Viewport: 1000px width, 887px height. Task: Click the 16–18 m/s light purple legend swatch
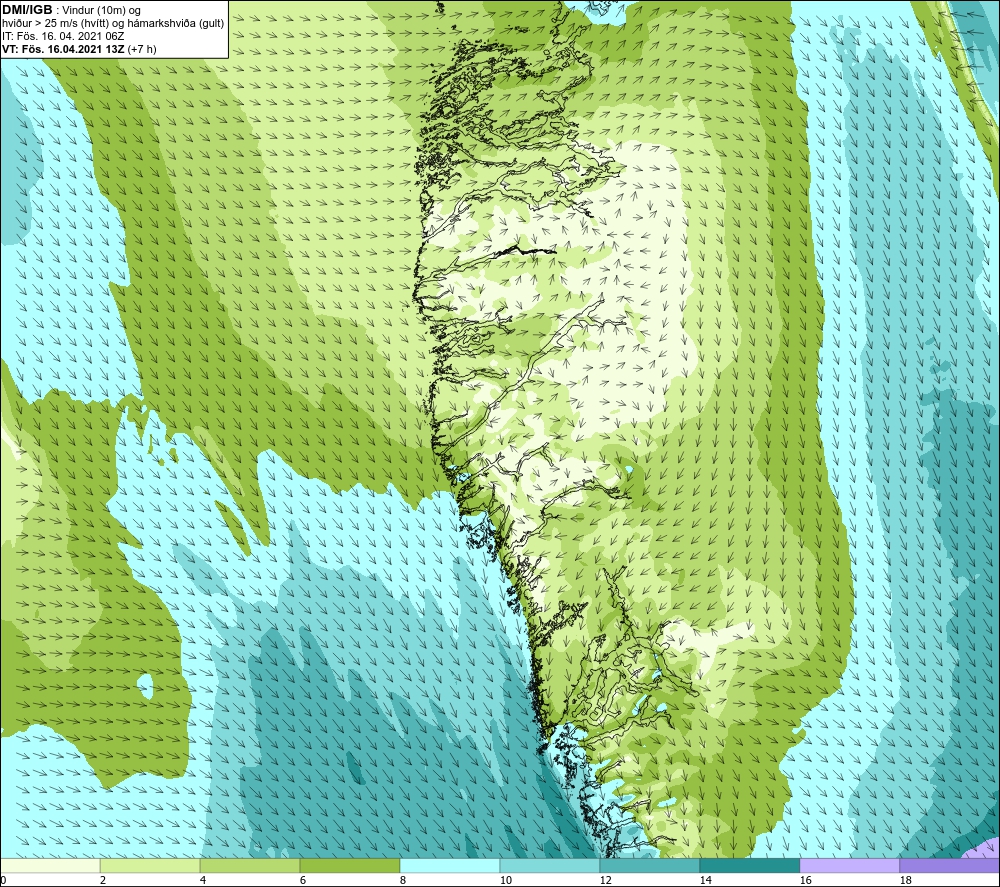tap(849, 865)
